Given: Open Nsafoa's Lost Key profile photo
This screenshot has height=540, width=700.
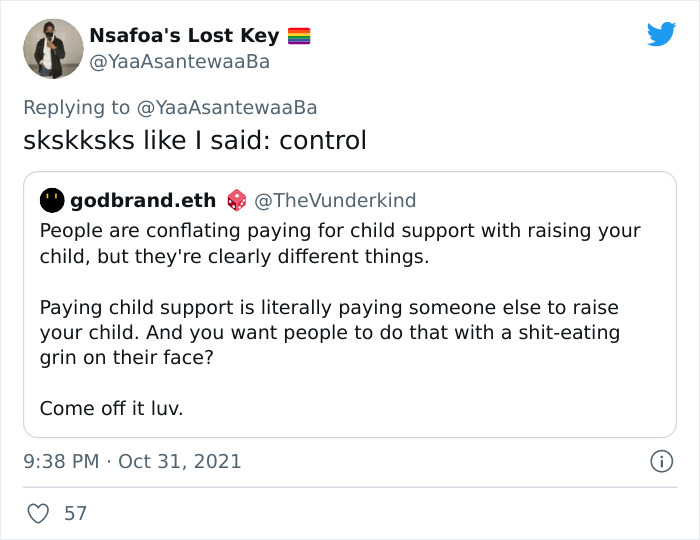Looking at the screenshot, I should point(53,49).
